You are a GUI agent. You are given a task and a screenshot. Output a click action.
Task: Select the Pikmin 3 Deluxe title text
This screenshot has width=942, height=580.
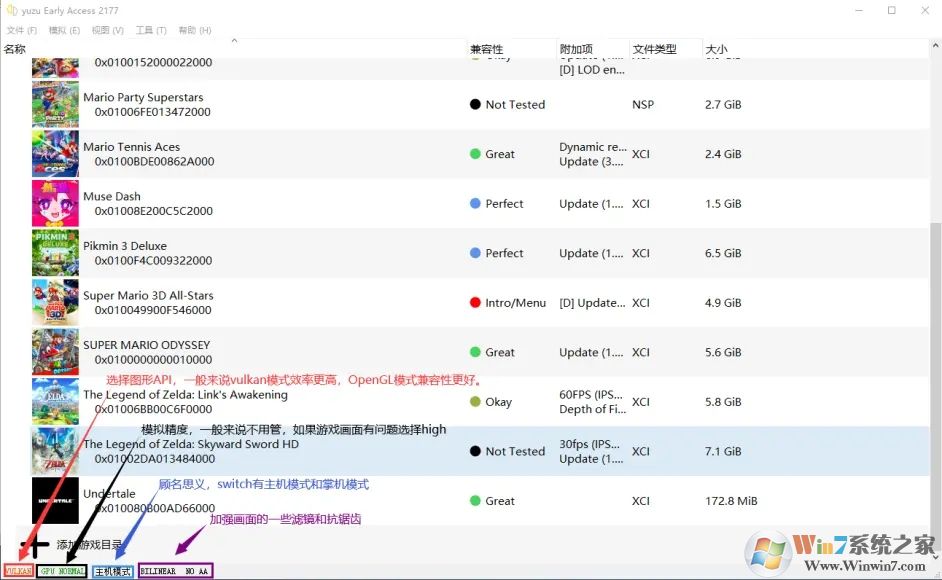[x=125, y=246]
